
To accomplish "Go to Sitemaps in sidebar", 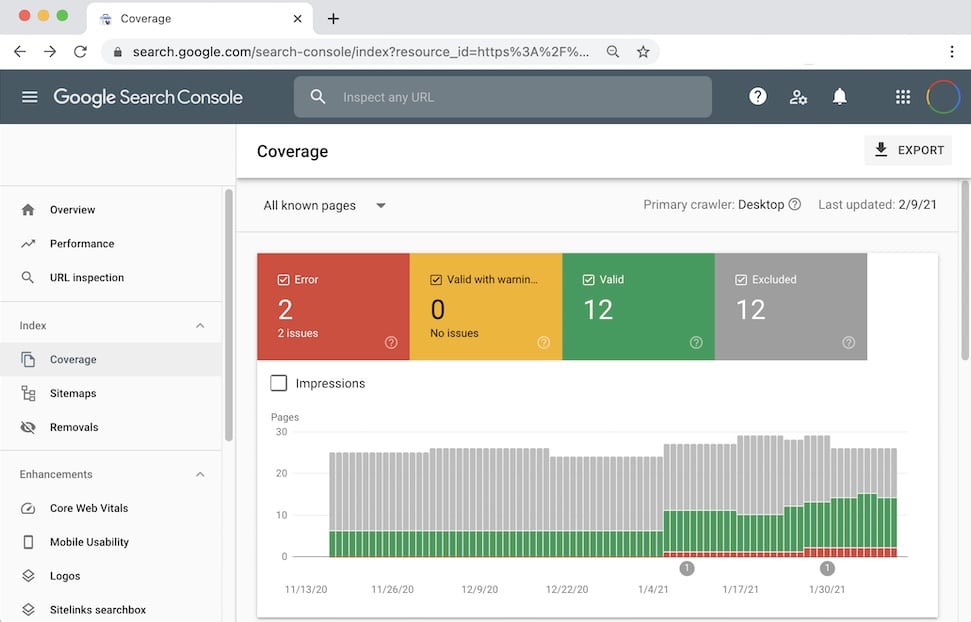I will pyautogui.click(x=73, y=393).
